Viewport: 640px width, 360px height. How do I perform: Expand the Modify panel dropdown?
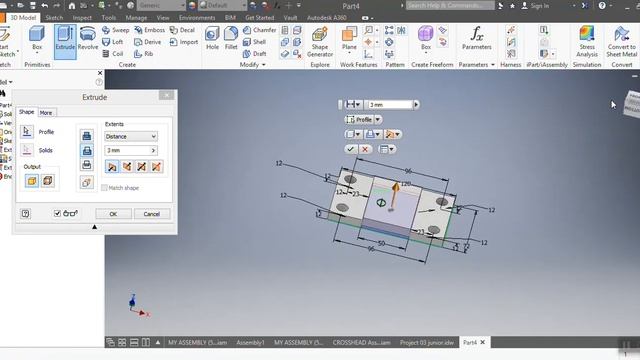(264, 65)
